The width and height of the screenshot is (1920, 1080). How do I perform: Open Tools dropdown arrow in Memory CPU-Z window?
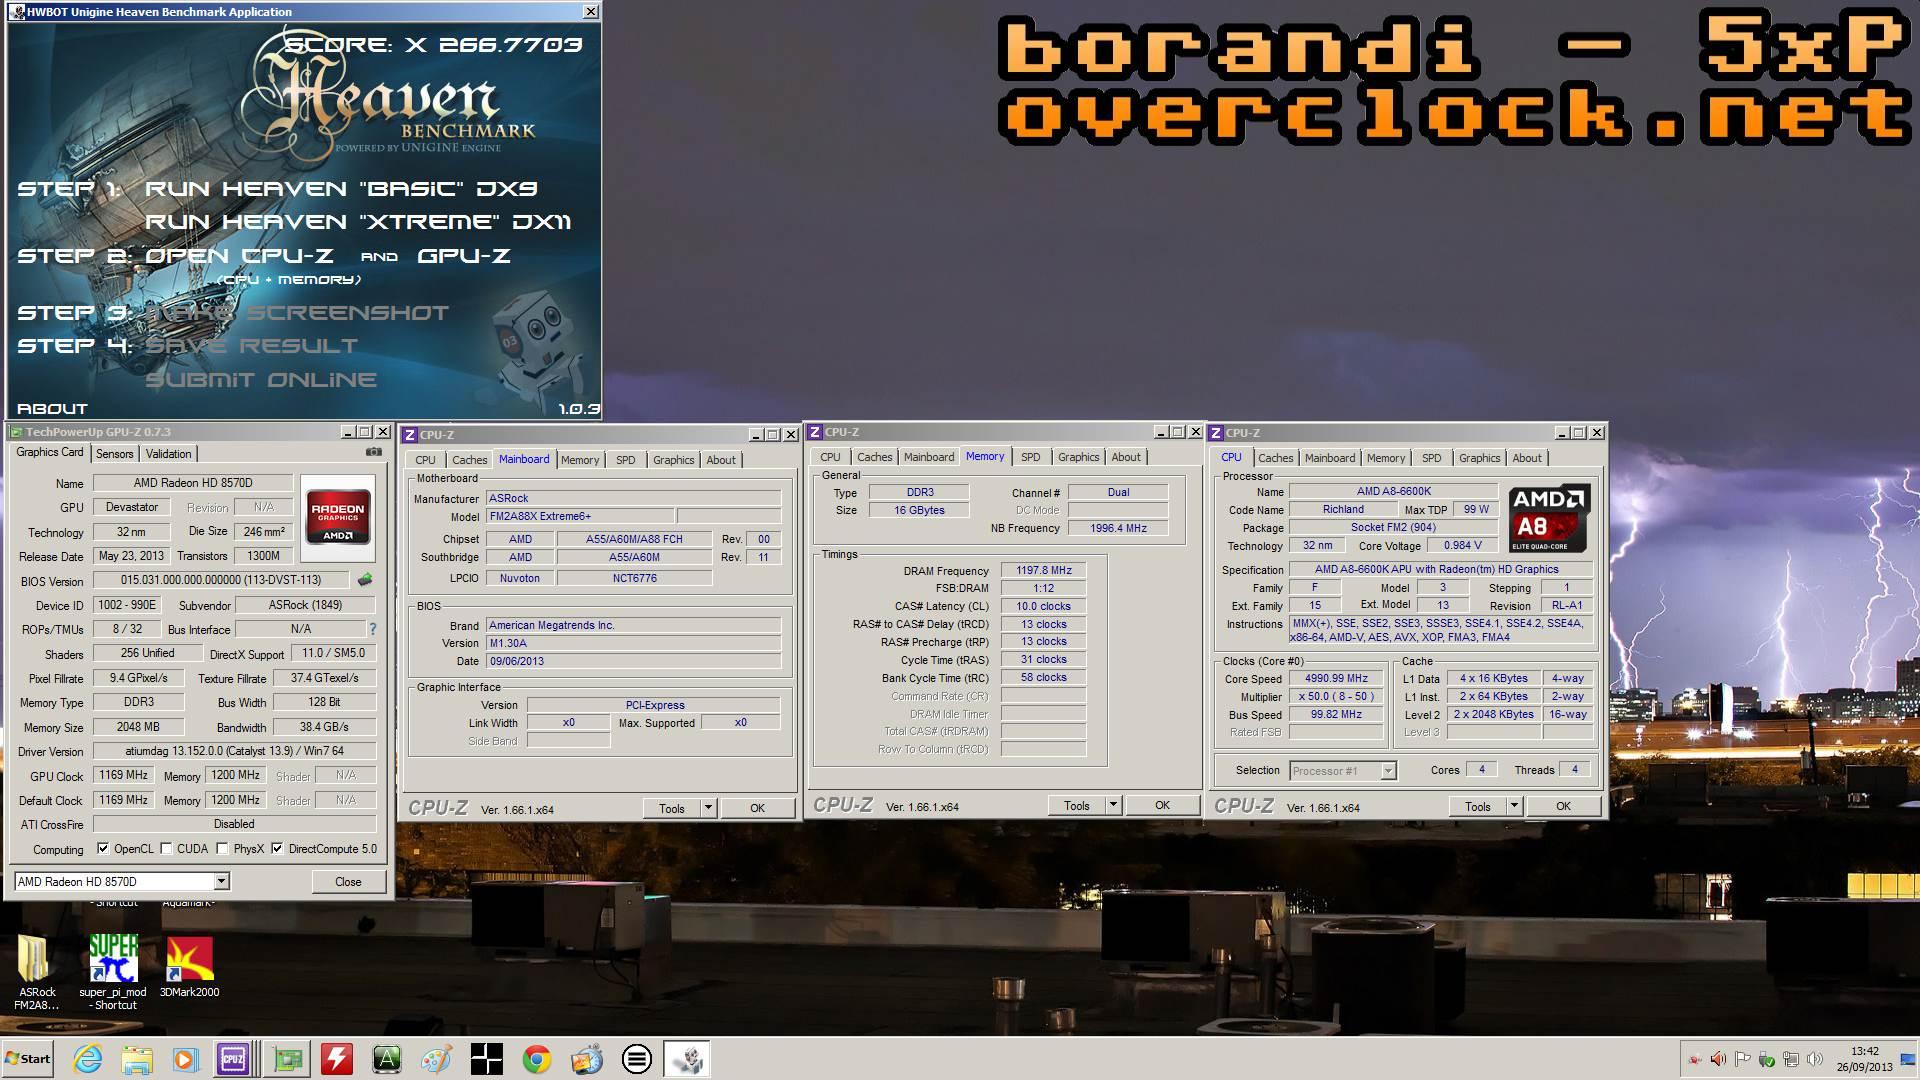pos(1113,805)
